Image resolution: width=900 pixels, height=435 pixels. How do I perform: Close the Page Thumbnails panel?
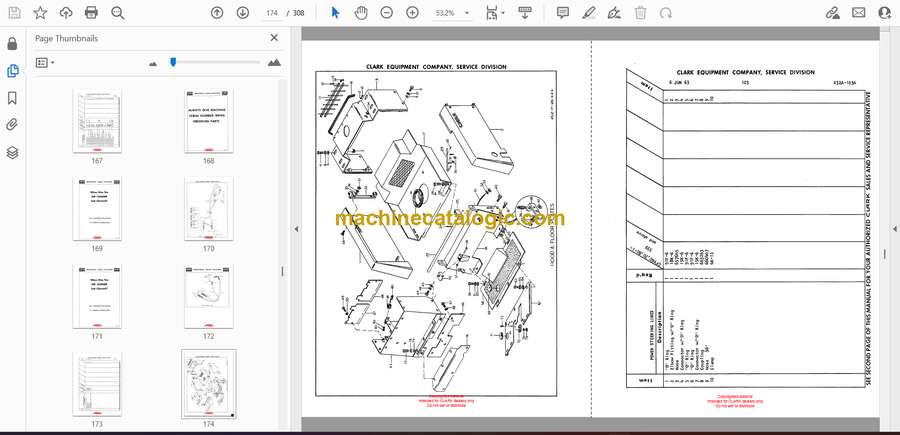(x=274, y=38)
